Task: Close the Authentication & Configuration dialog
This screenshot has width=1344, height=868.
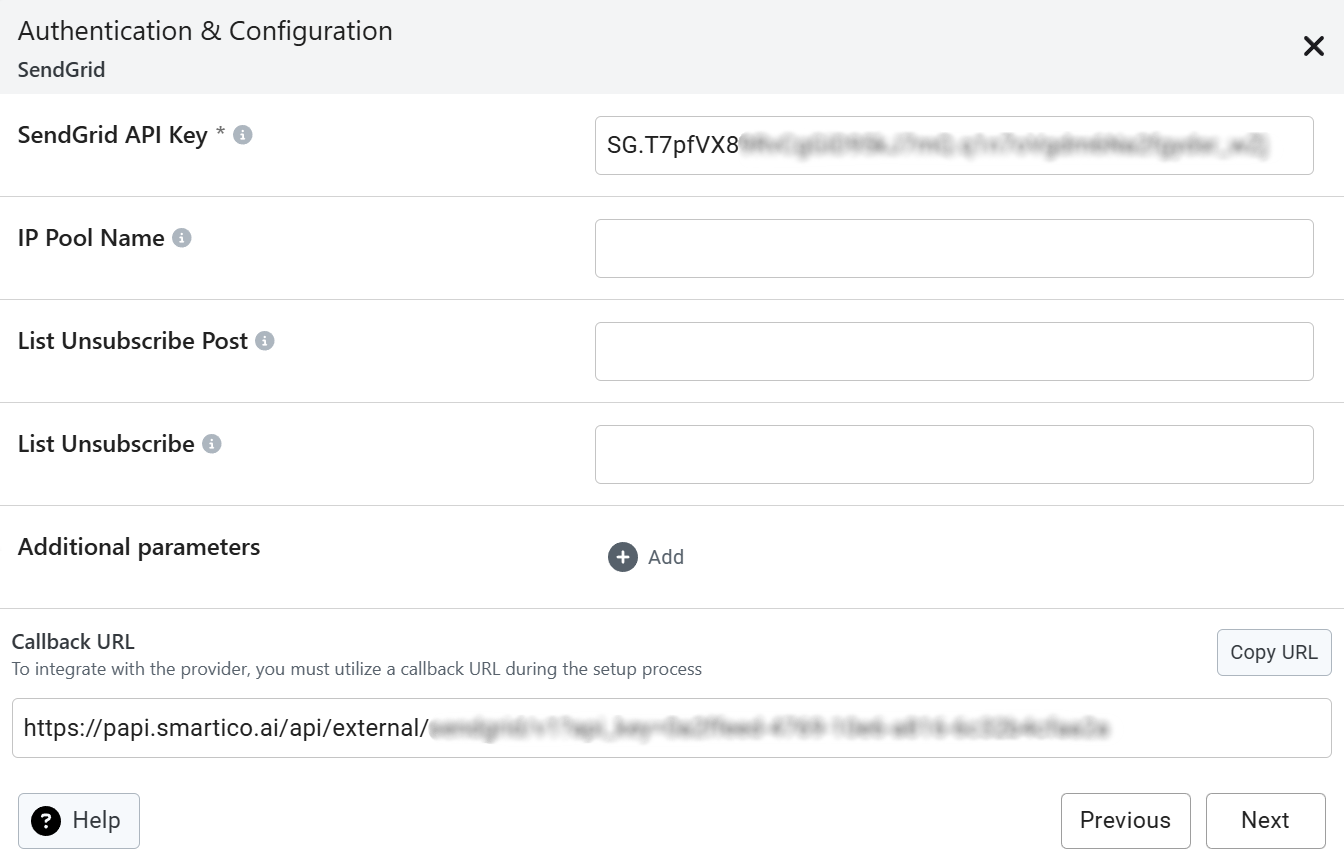Action: [1313, 46]
